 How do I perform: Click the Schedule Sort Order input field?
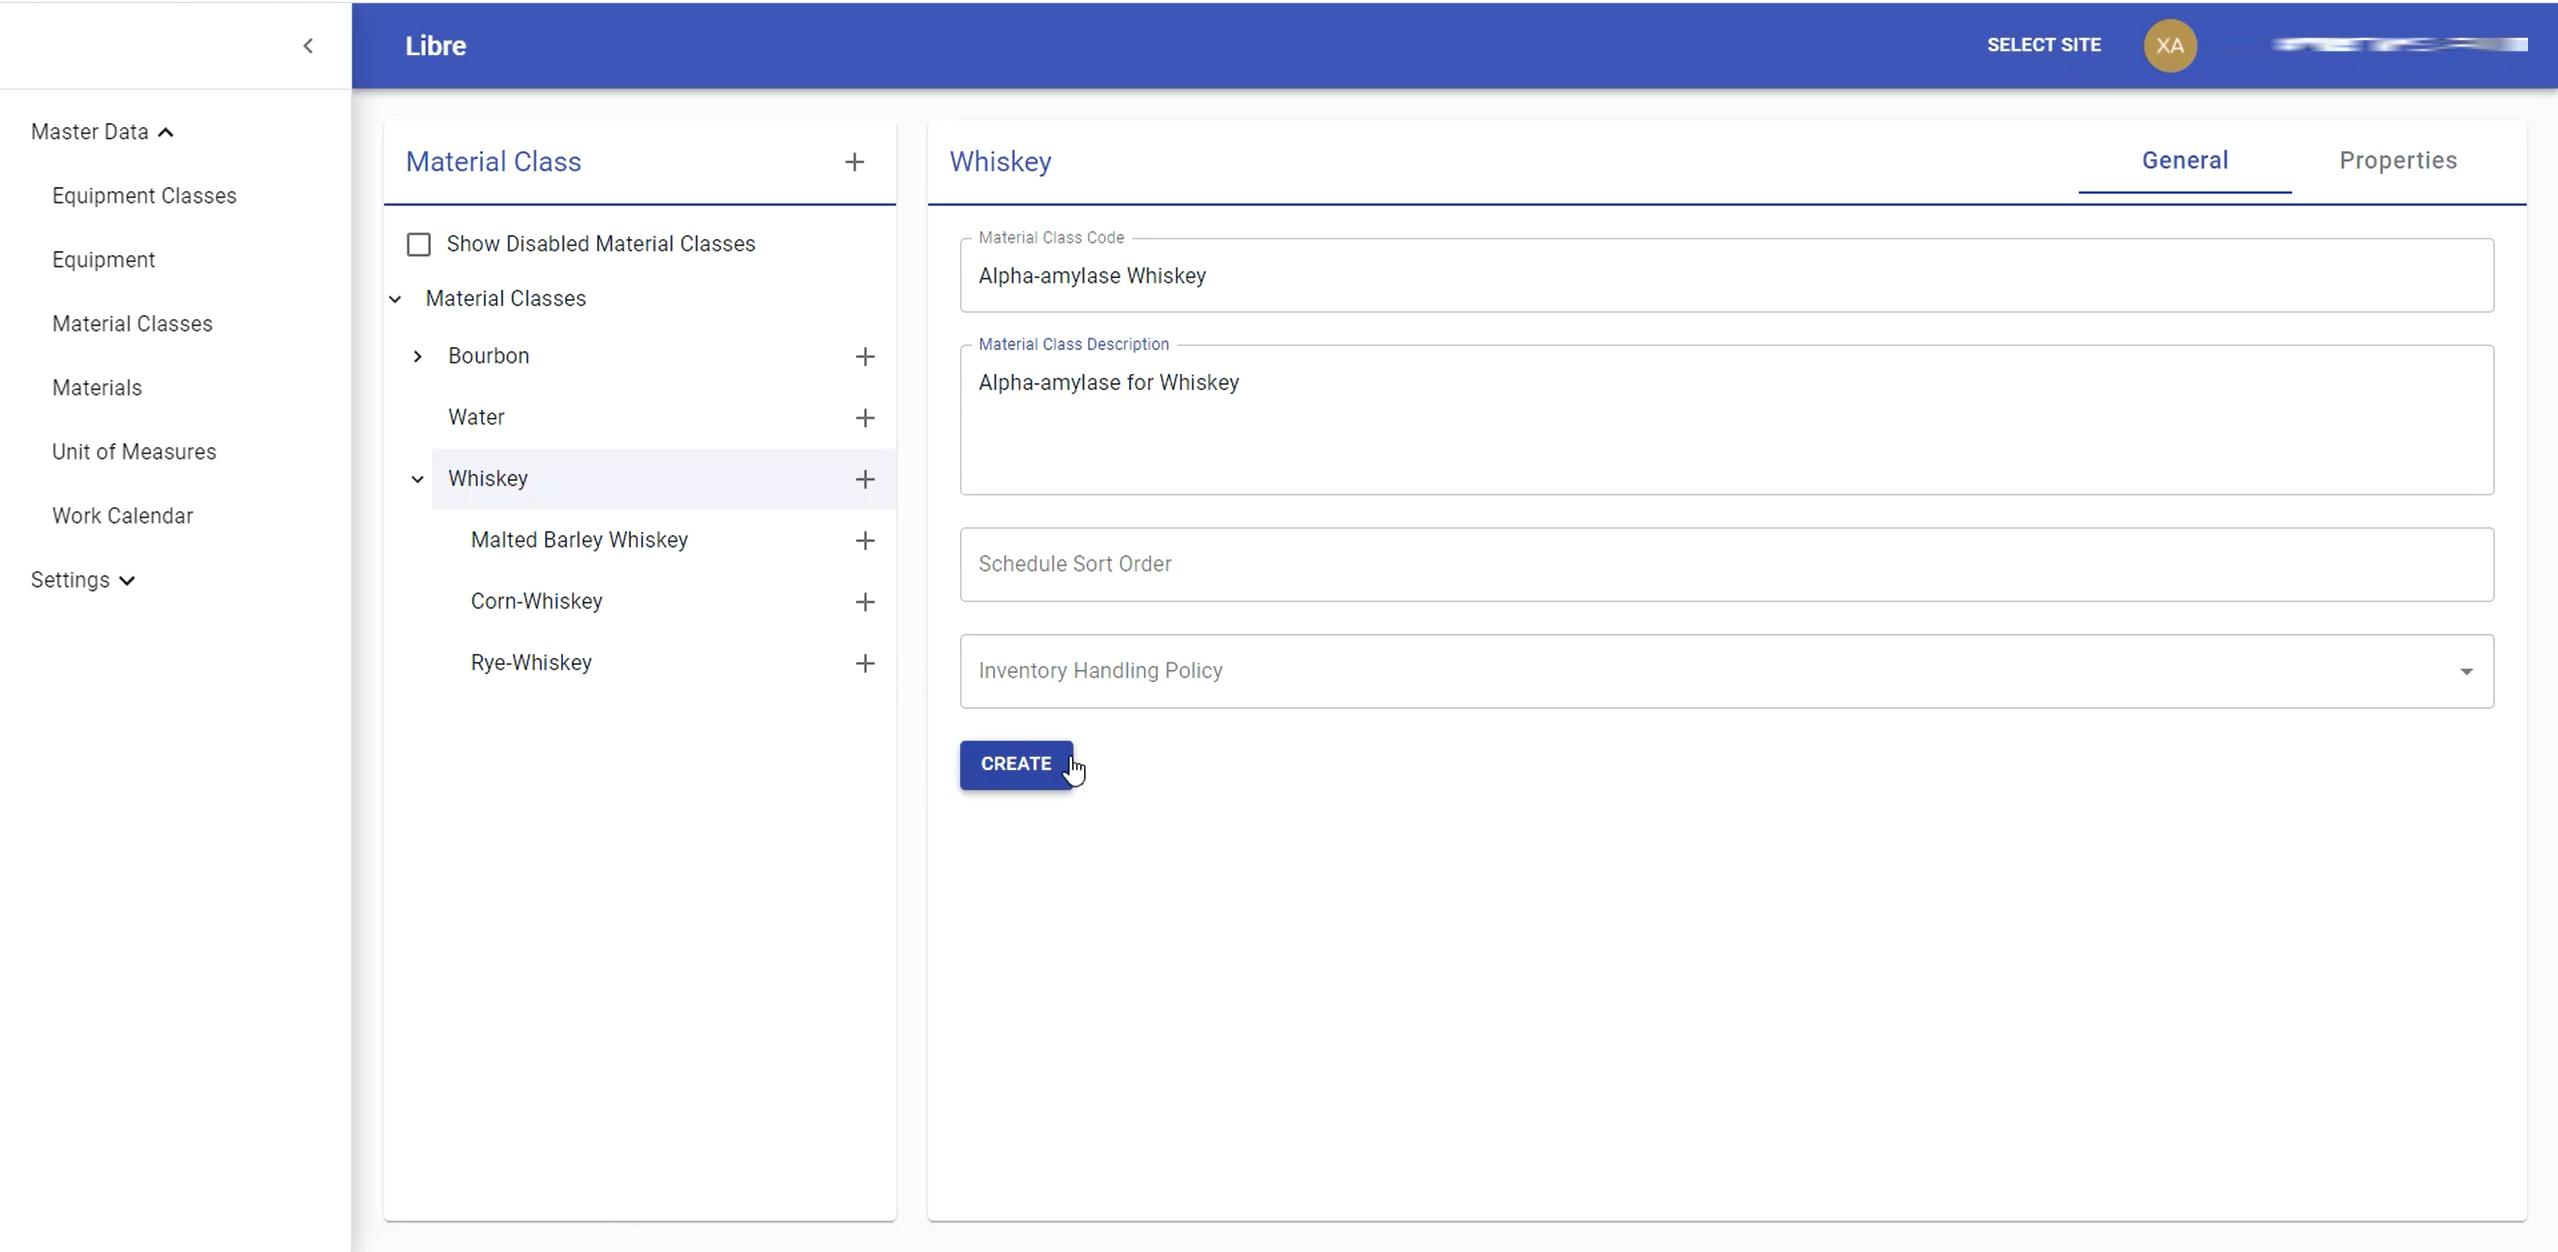pyautogui.click(x=1726, y=563)
